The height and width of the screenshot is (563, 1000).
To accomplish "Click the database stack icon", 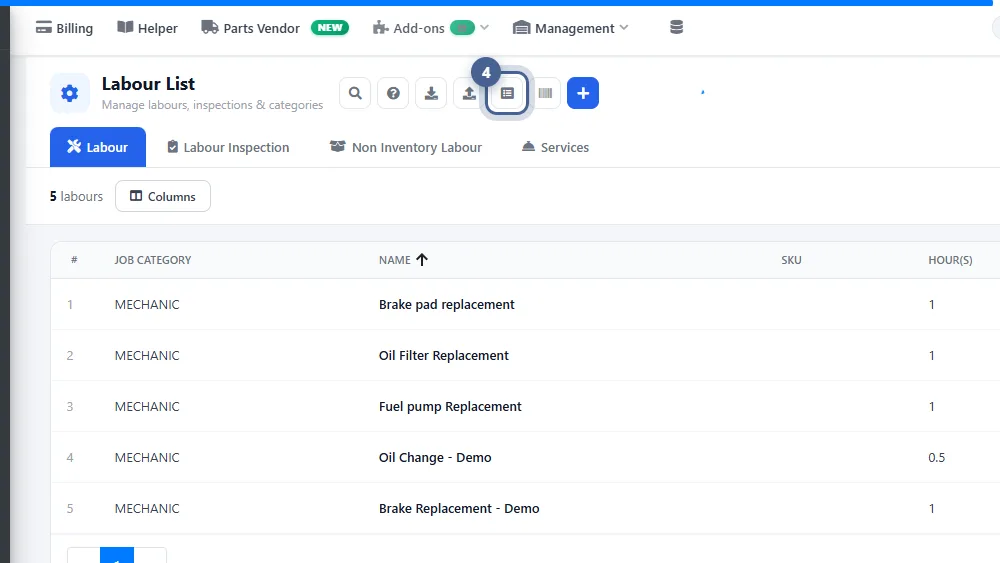I will tap(677, 27).
